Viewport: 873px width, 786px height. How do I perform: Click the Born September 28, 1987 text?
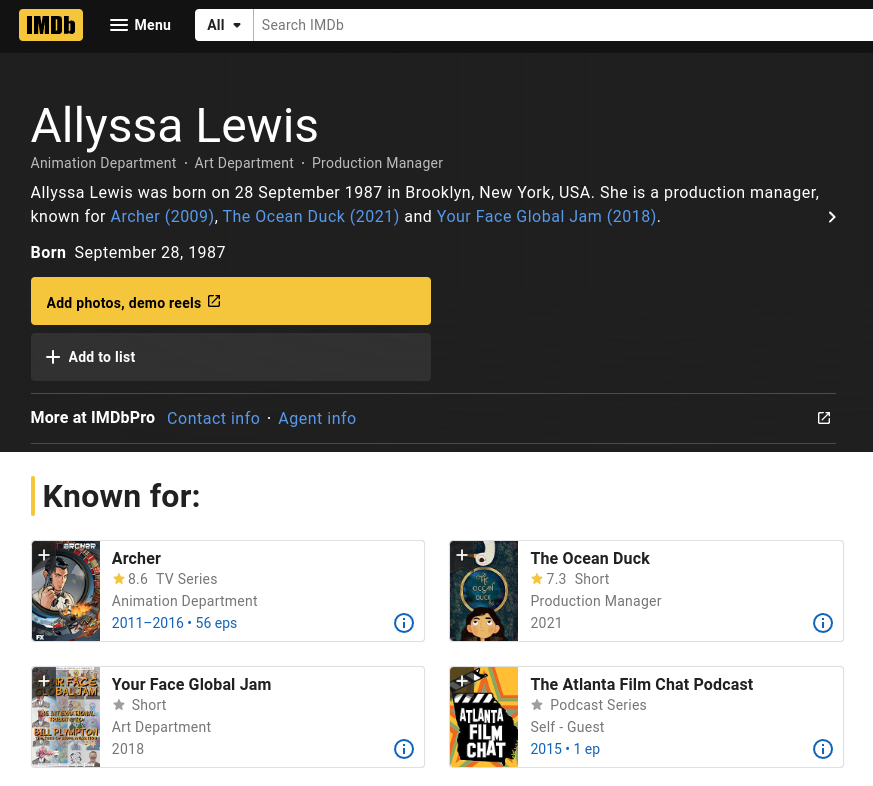click(128, 252)
